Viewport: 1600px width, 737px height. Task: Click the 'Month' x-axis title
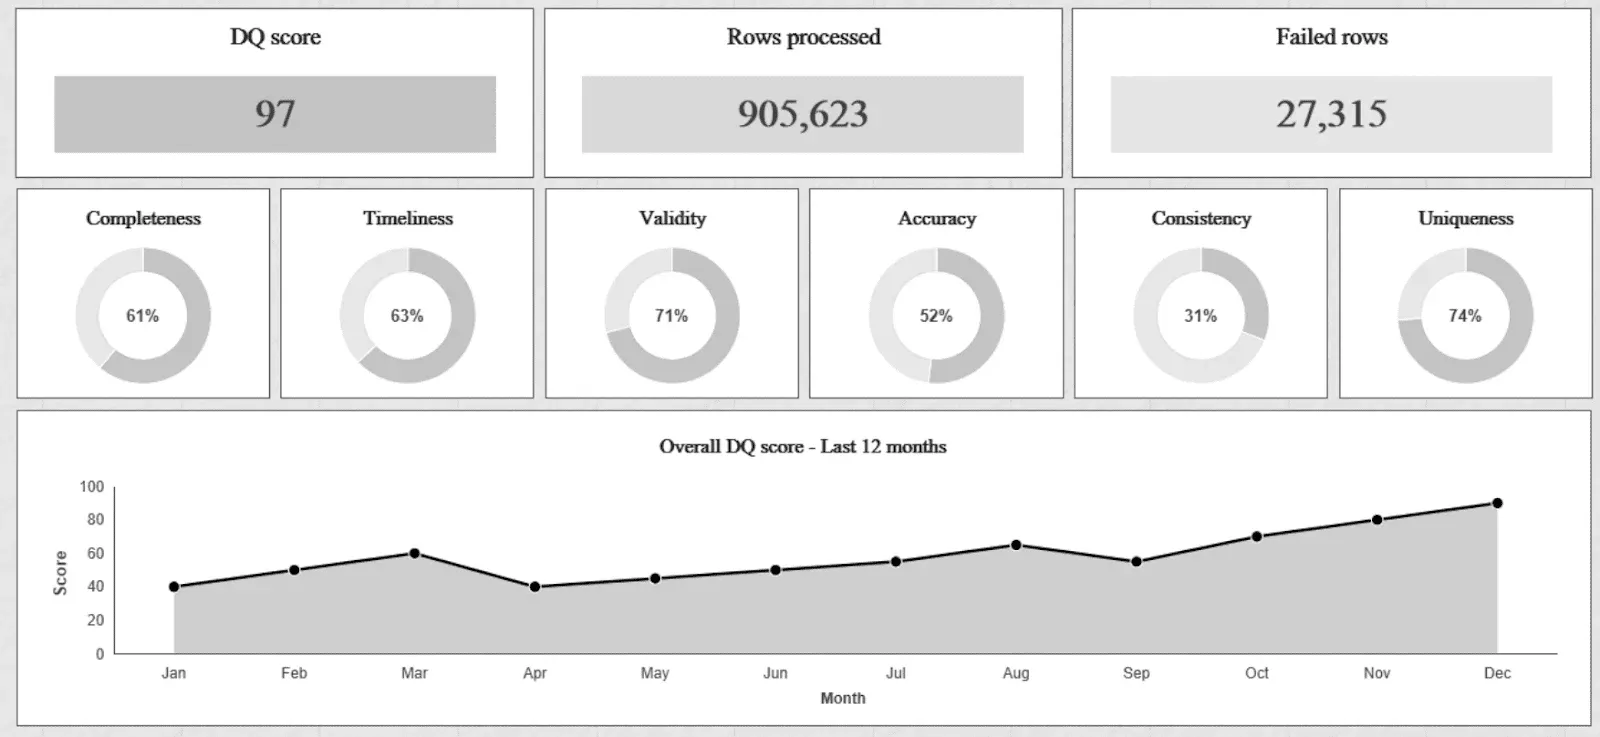842,698
